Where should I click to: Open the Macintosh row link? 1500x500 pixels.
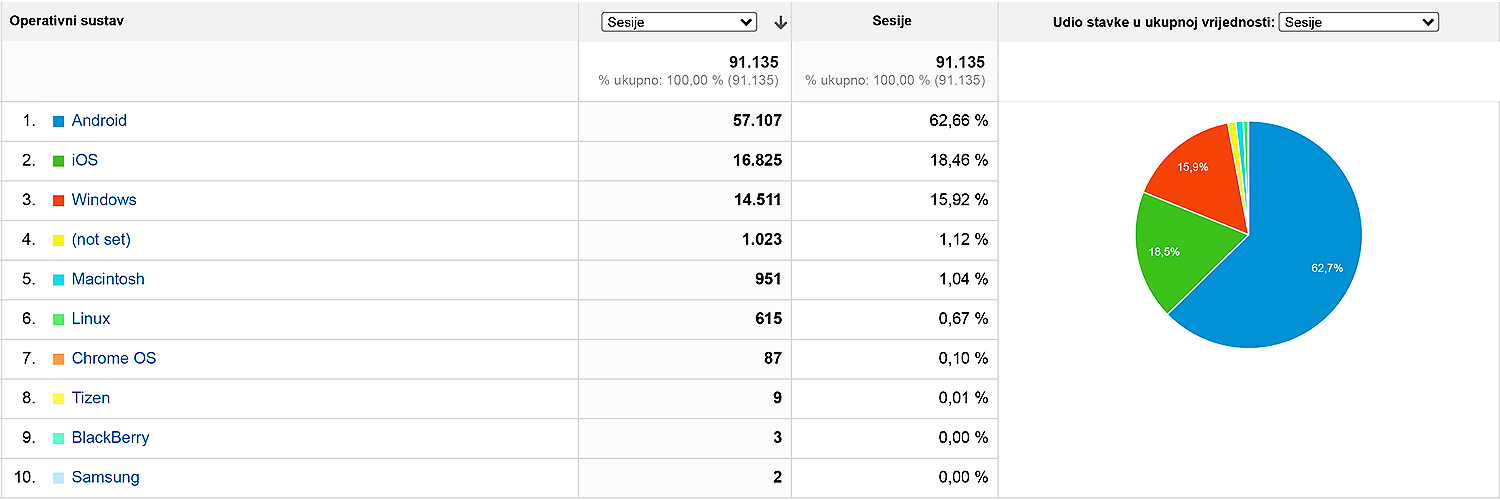[108, 279]
